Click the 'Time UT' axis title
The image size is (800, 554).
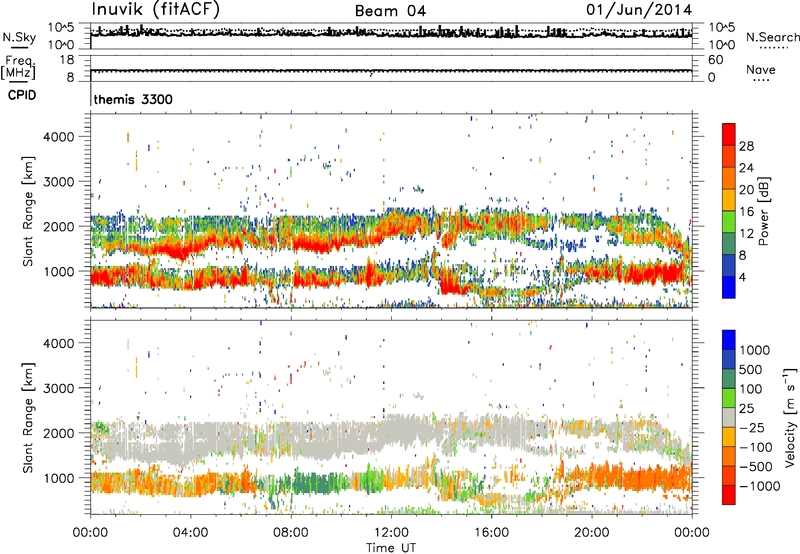(391, 548)
